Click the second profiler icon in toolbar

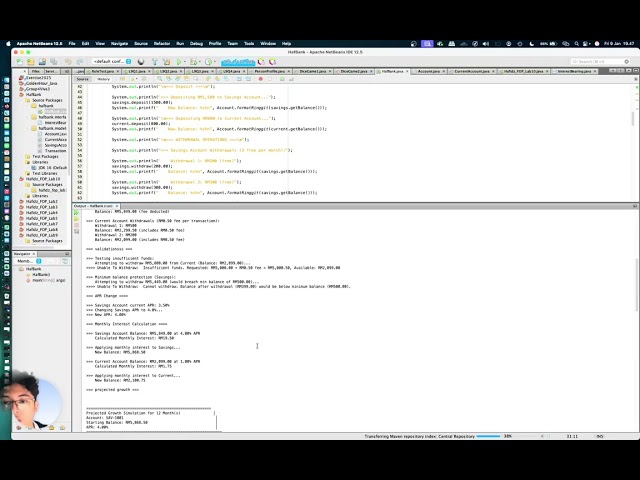(x=272, y=62)
